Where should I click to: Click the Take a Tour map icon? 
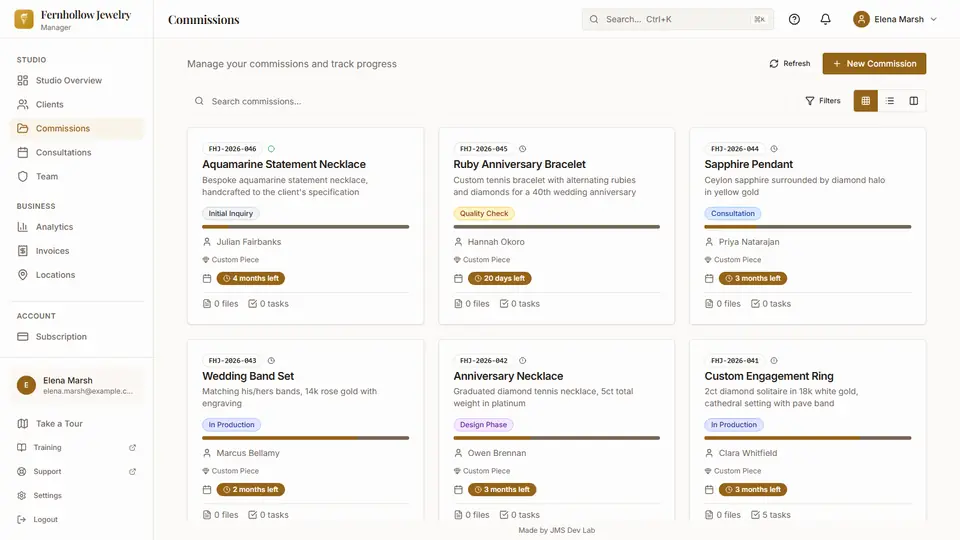click(x=23, y=423)
